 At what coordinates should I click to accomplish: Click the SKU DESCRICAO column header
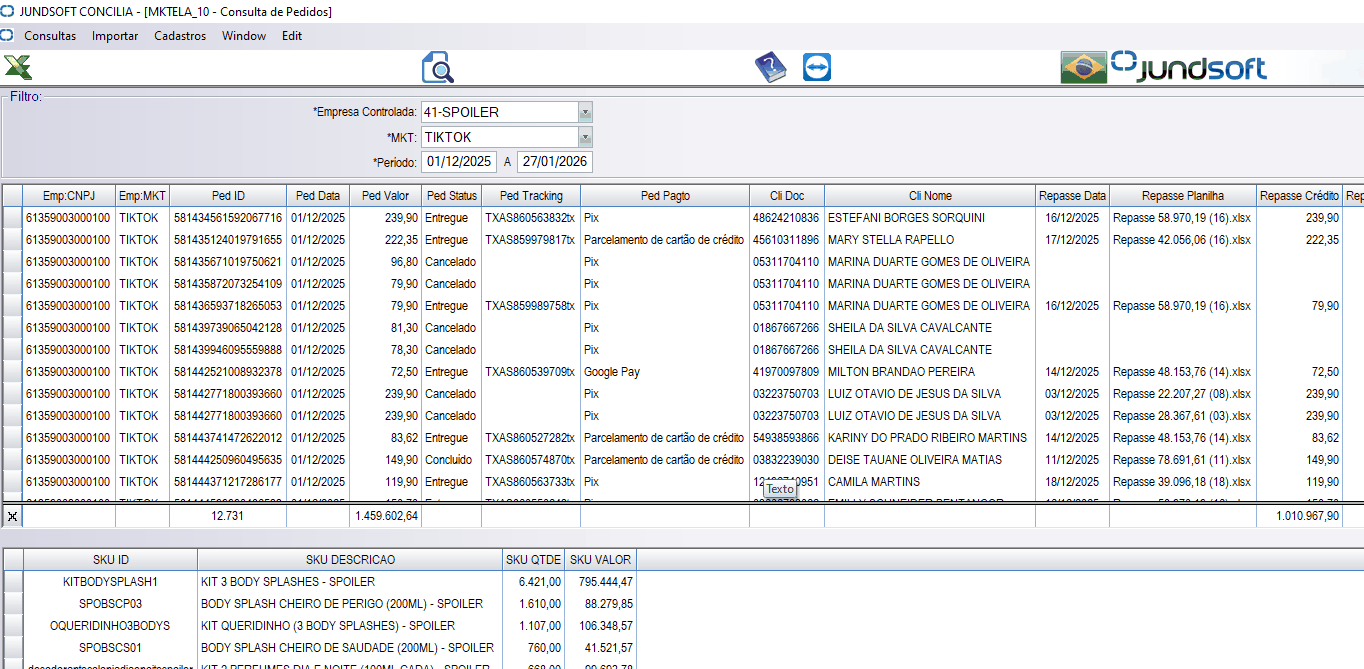(x=350, y=559)
